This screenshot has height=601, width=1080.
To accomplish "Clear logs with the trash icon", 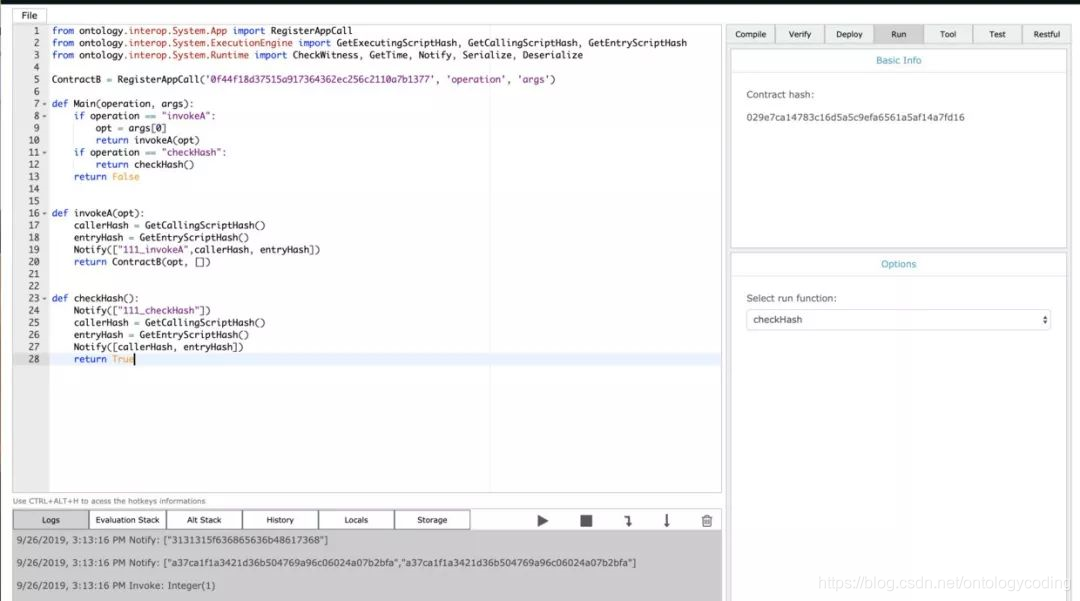I will click(707, 520).
